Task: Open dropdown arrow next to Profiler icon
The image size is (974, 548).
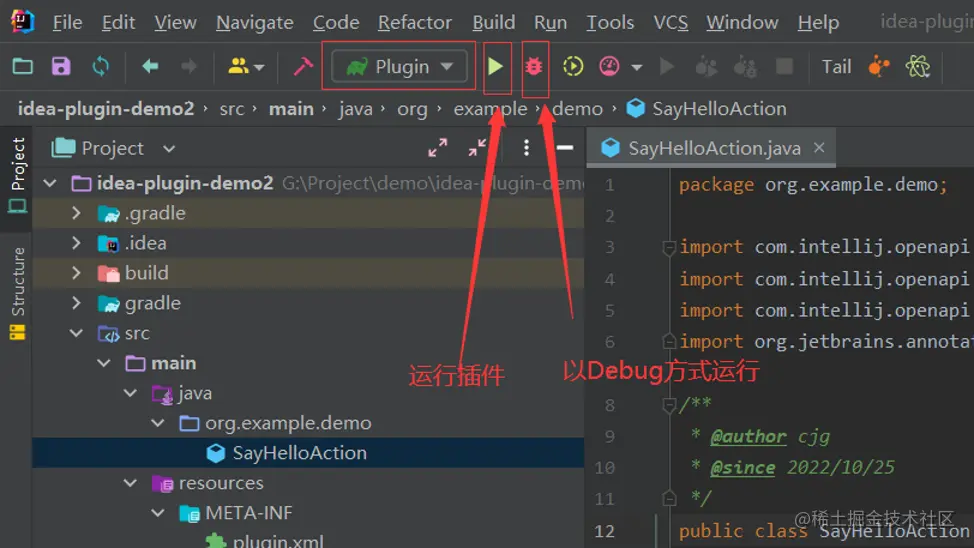Action: [x=637, y=66]
